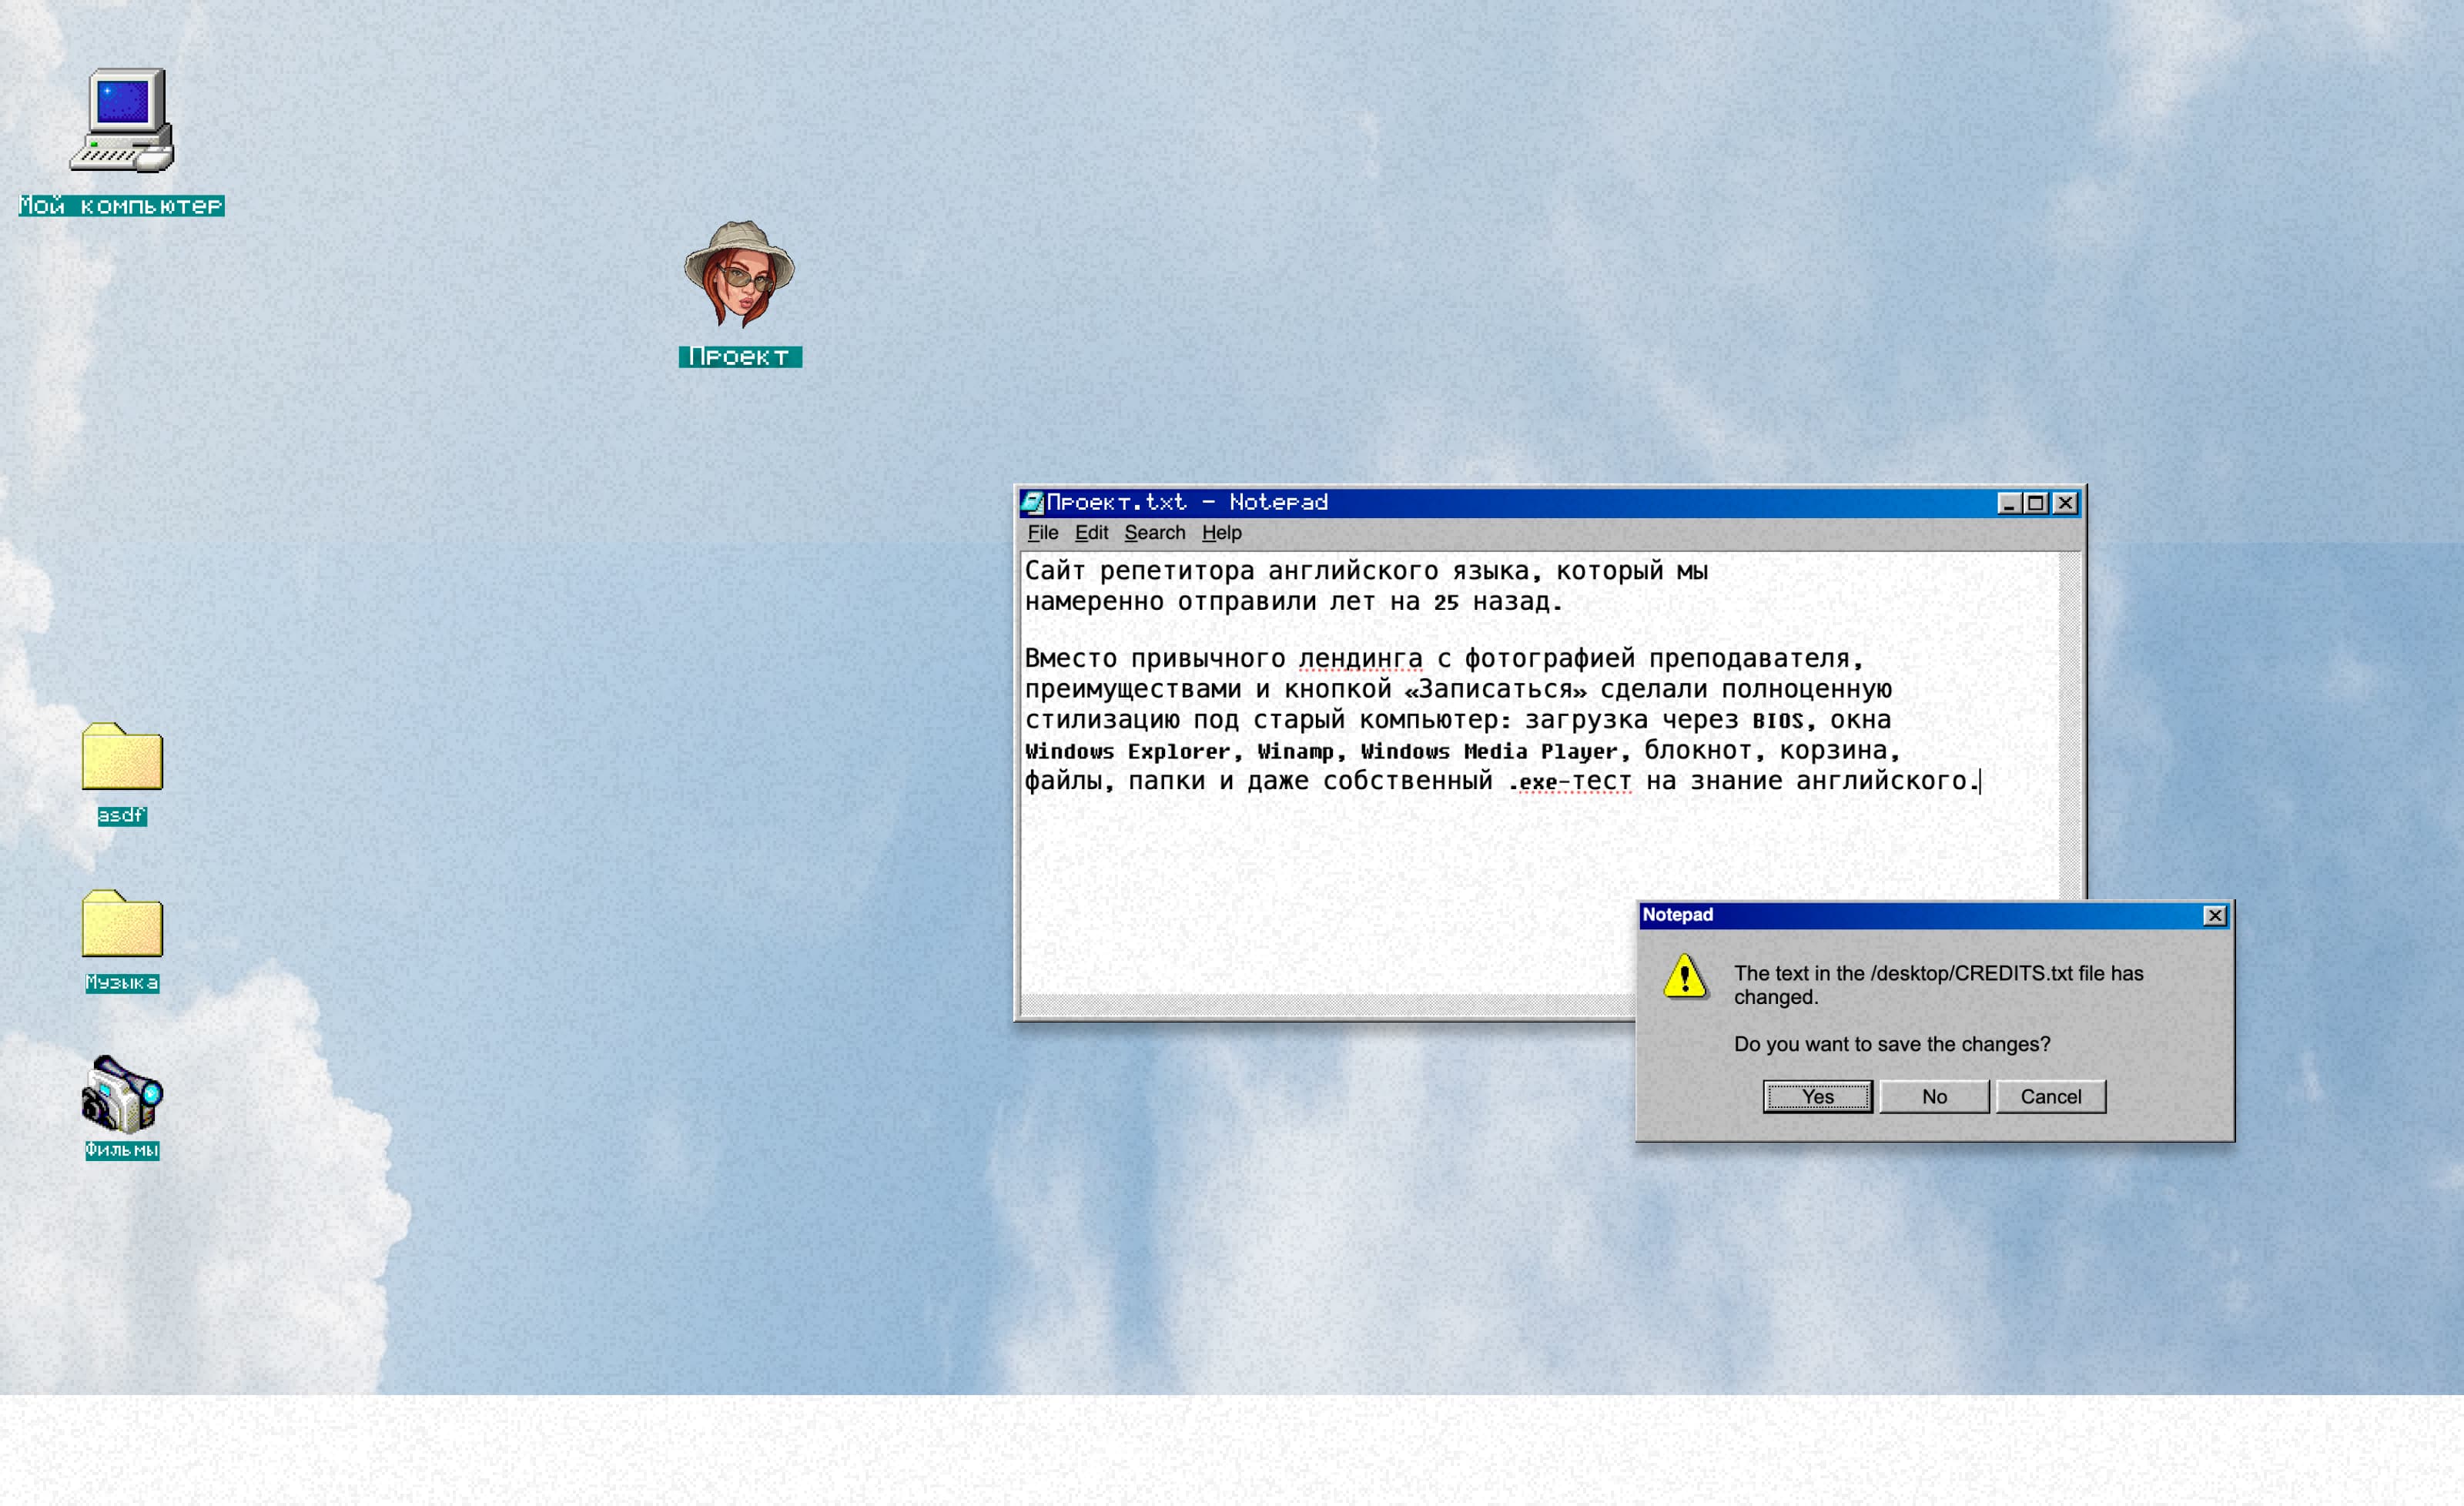This screenshot has height=1506, width=2464.
Task: Click the Музыка folder label
Action: click(x=122, y=983)
